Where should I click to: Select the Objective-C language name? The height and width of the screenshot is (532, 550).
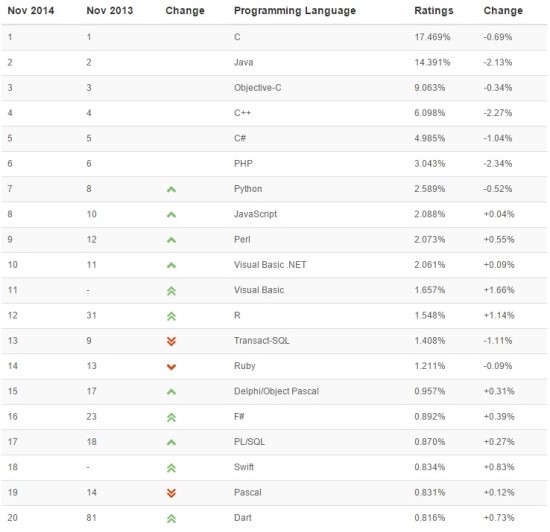pyautogui.click(x=258, y=88)
